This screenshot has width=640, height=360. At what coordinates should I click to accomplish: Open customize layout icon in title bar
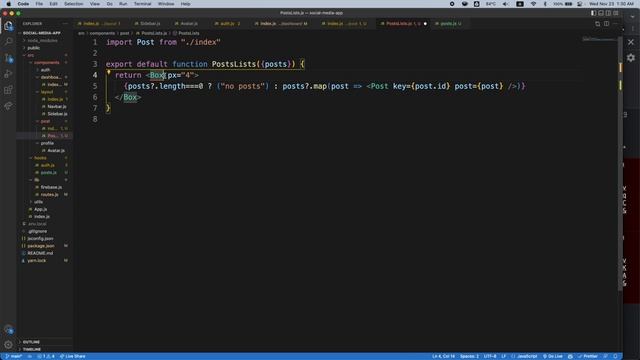(616, 13)
